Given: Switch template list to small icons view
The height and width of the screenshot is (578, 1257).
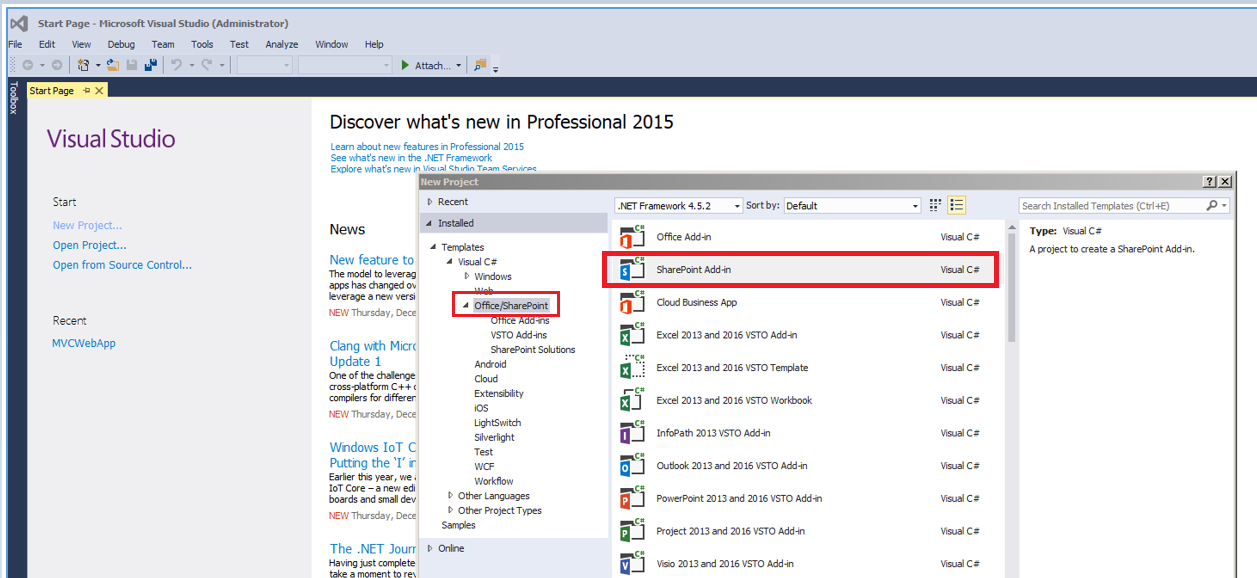Looking at the screenshot, I should pos(936,205).
